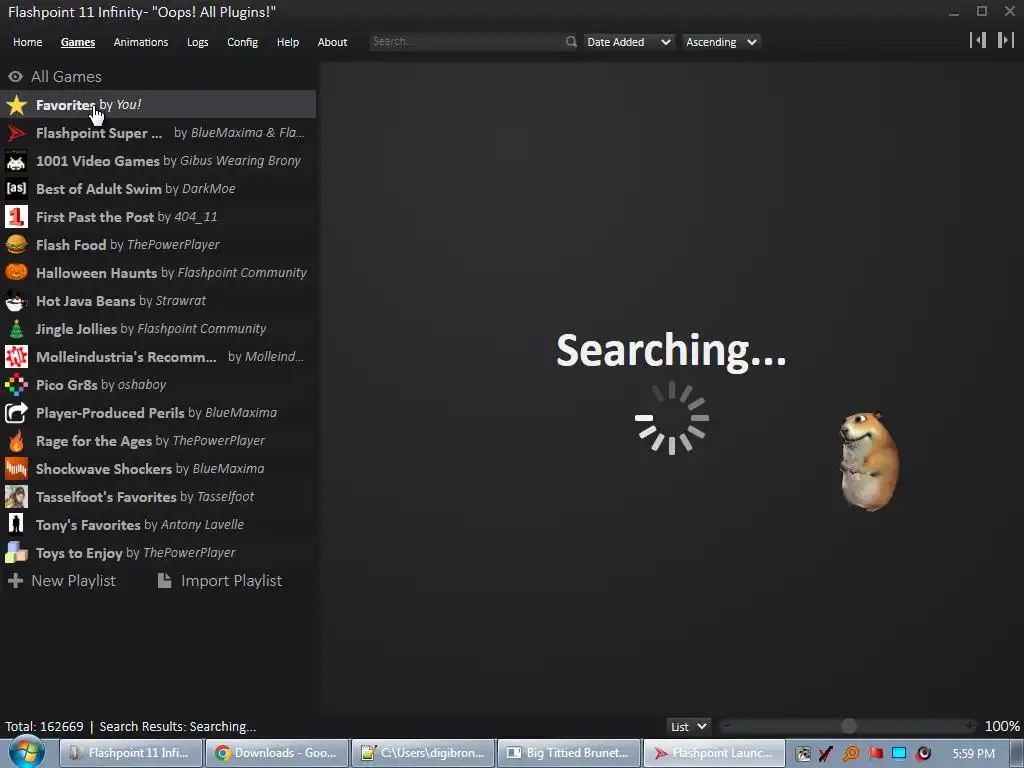Click the Pico Gr8s colorful icon
Viewport: 1024px width, 768px height.
(16, 385)
